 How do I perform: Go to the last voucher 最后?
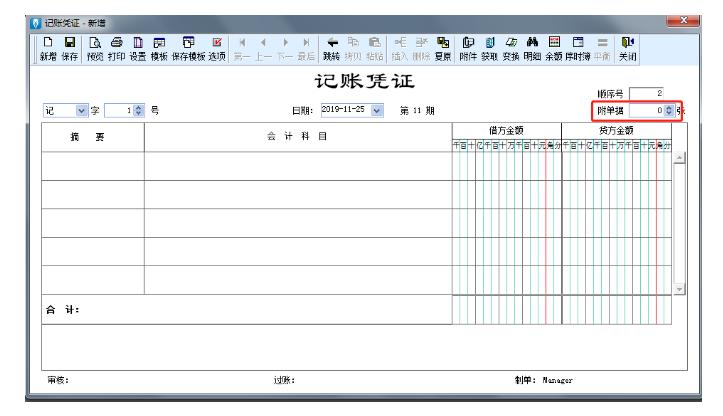[306, 48]
